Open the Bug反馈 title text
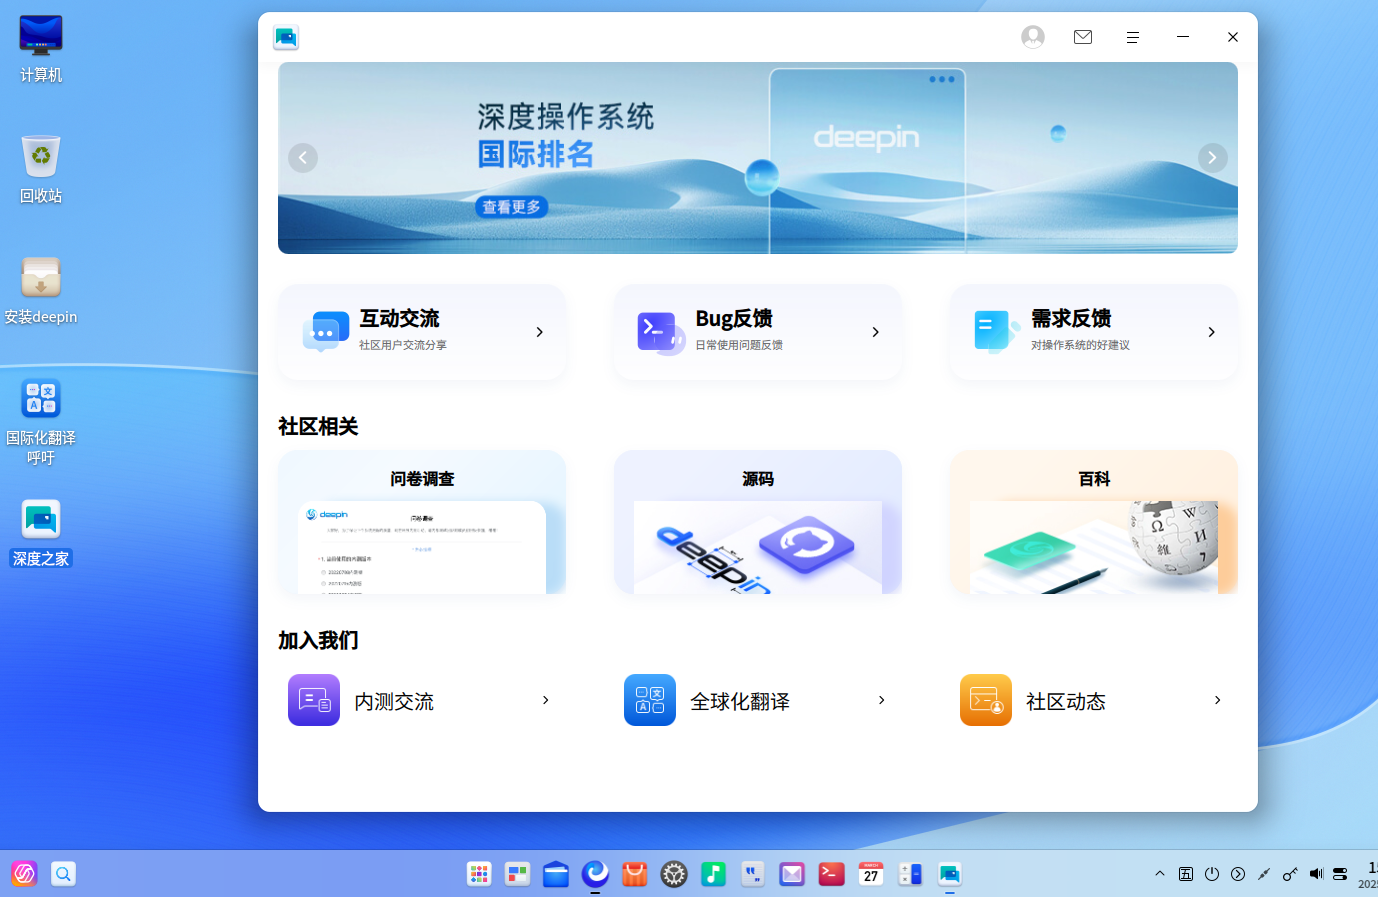Screen dimensions: 1378x897 click(734, 318)
